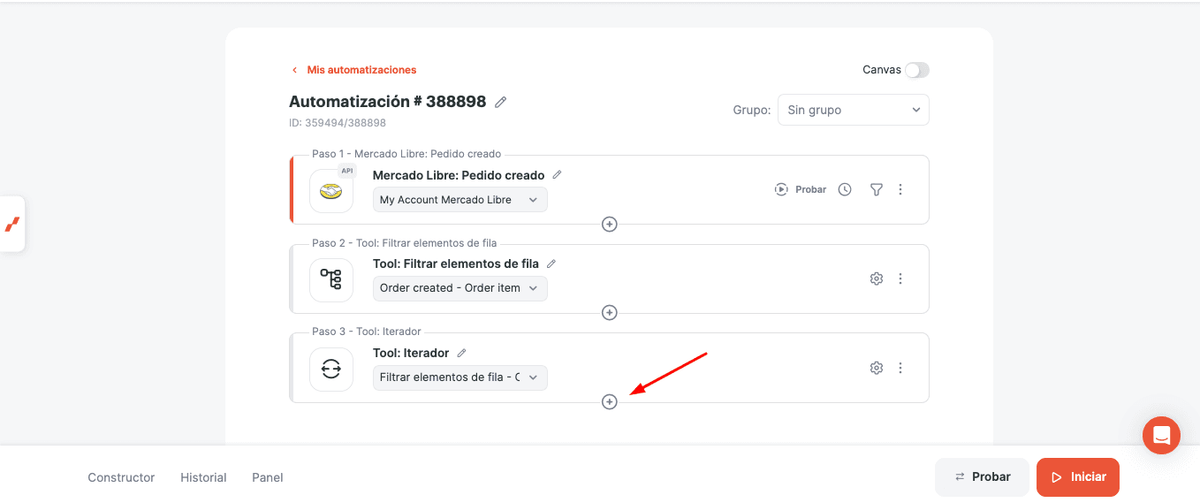This screenshot has width=1200, height=504.
Task: Click the Automatización # 388898 heading
Action: click(388, 102)
